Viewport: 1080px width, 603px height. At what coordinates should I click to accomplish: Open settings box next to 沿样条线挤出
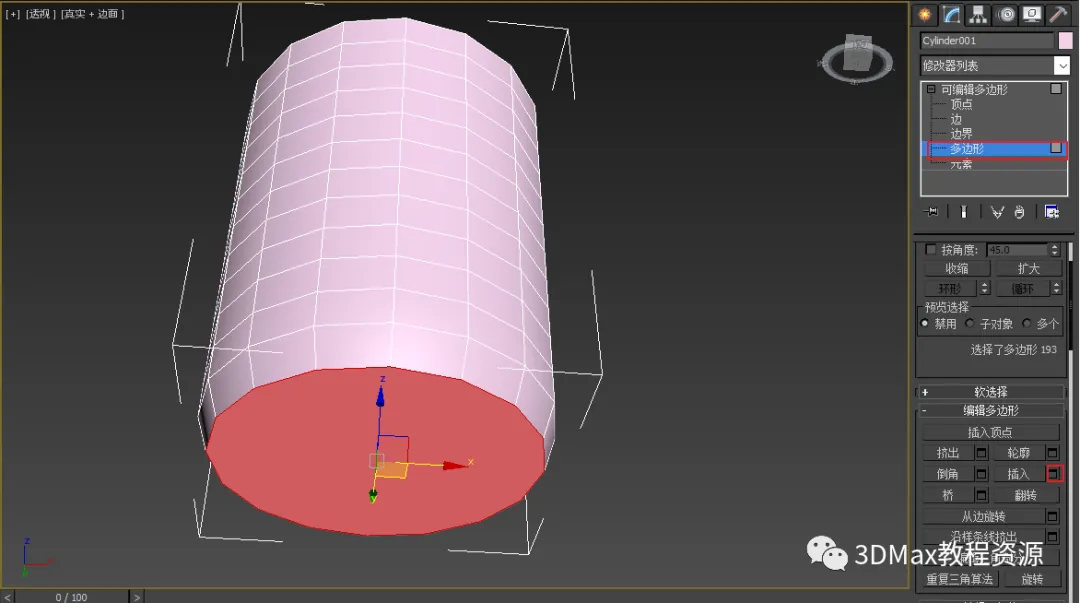tap(1052, 536)
